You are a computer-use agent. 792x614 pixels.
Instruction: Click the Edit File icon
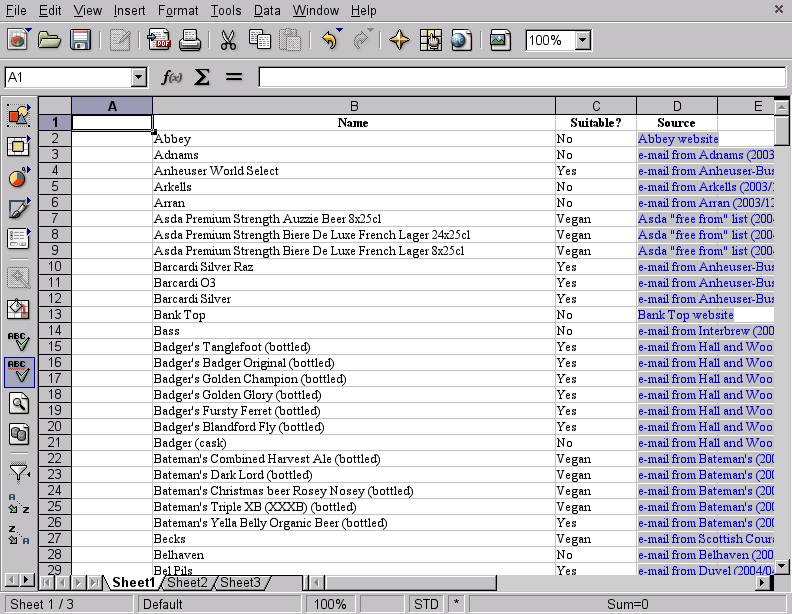pos(120,40)
